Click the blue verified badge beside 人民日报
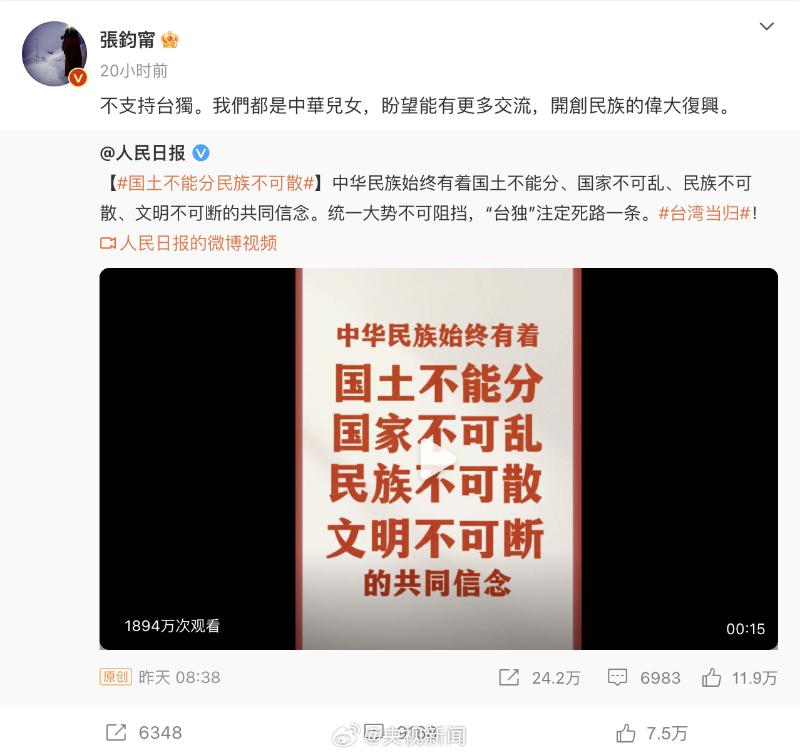Screen dimensions: 800x755 click(201, 153)
